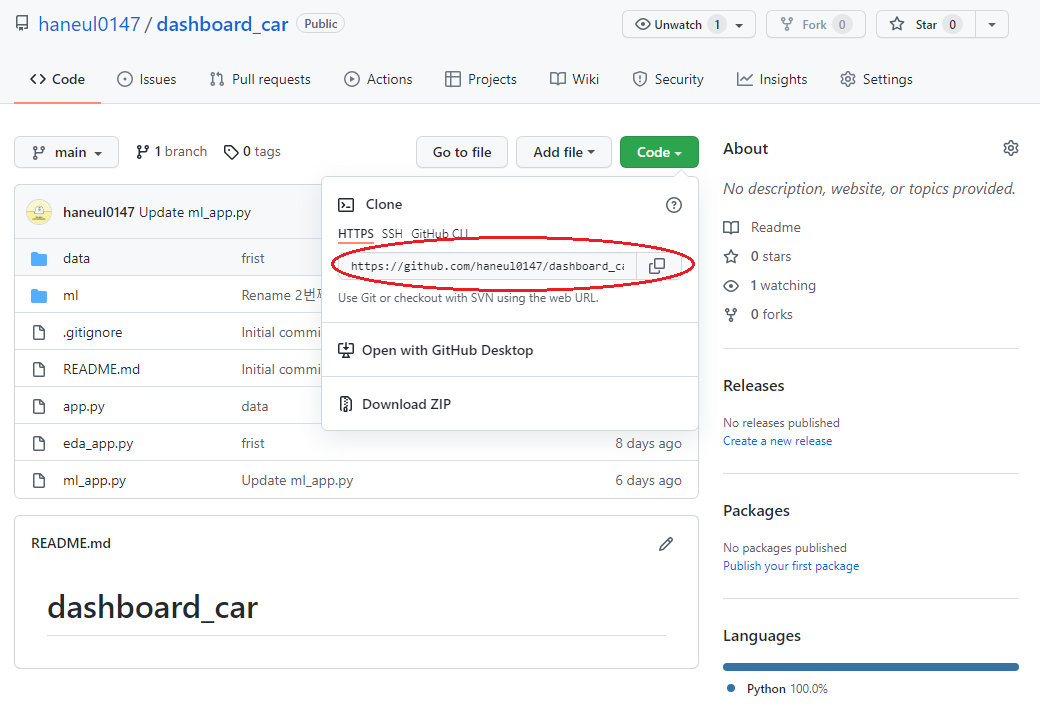Click the star icon beside 0 stars

coord(731,257)
